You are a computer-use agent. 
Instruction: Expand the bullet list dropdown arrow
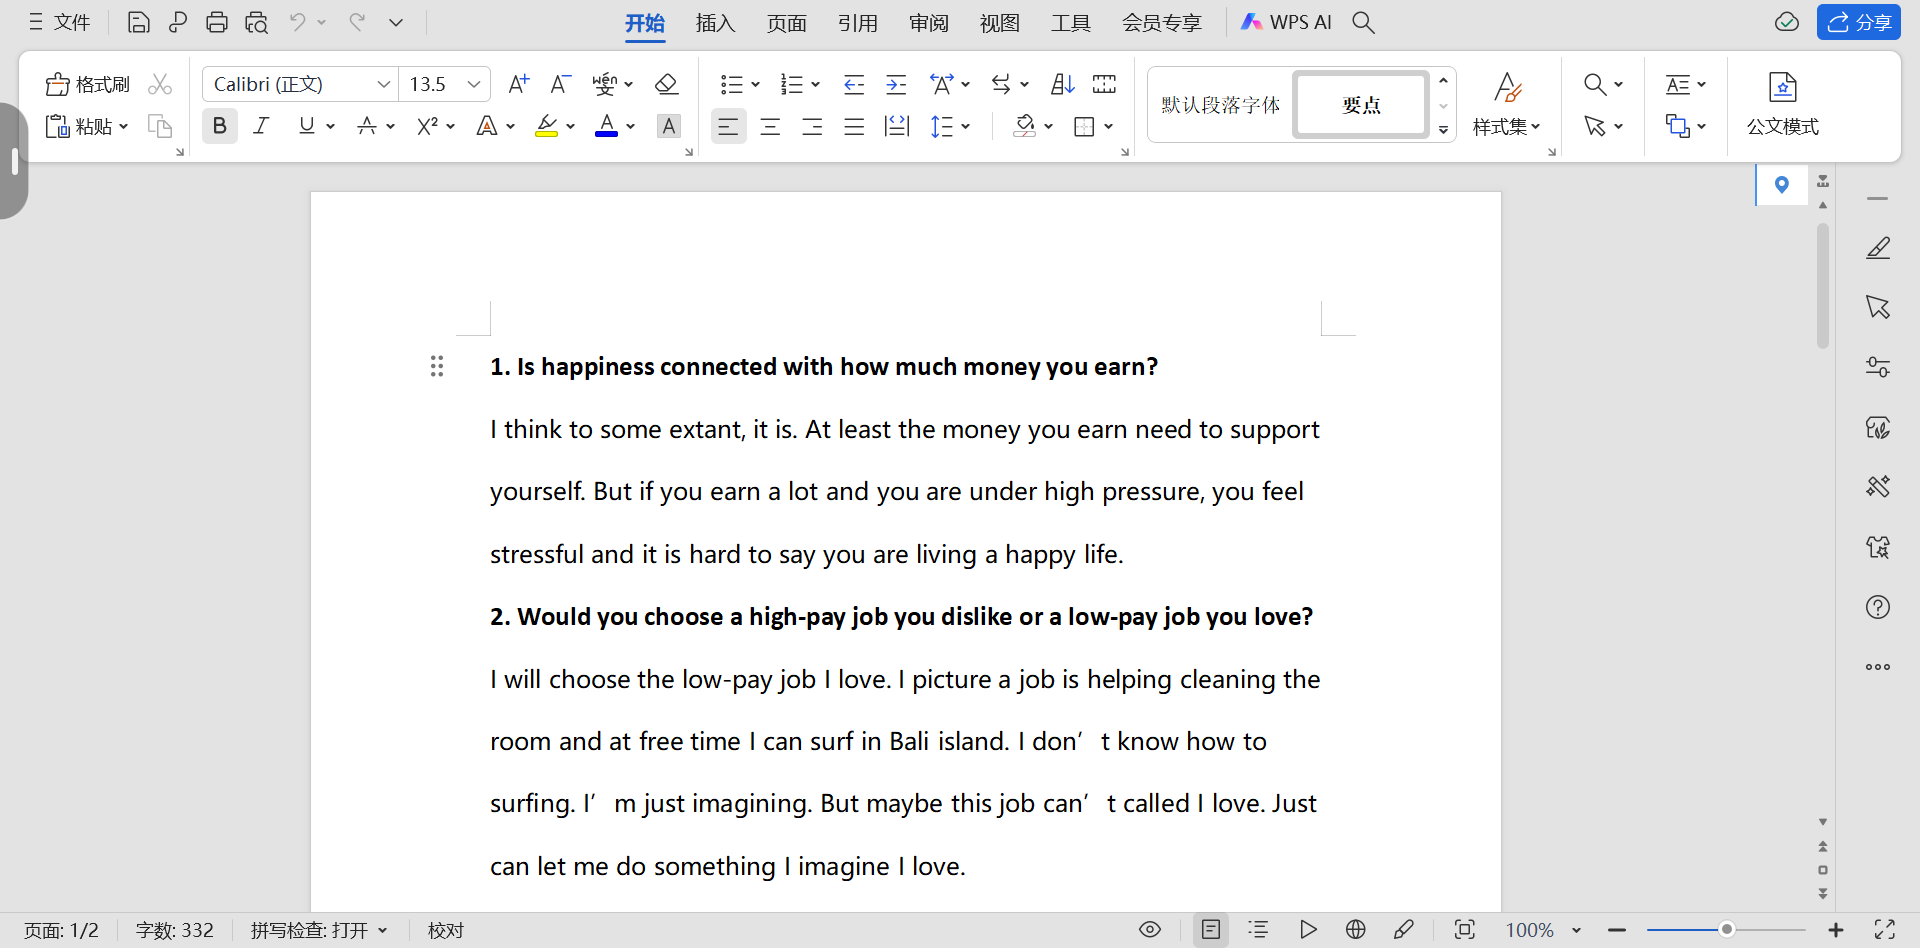(x=756, y=85)
